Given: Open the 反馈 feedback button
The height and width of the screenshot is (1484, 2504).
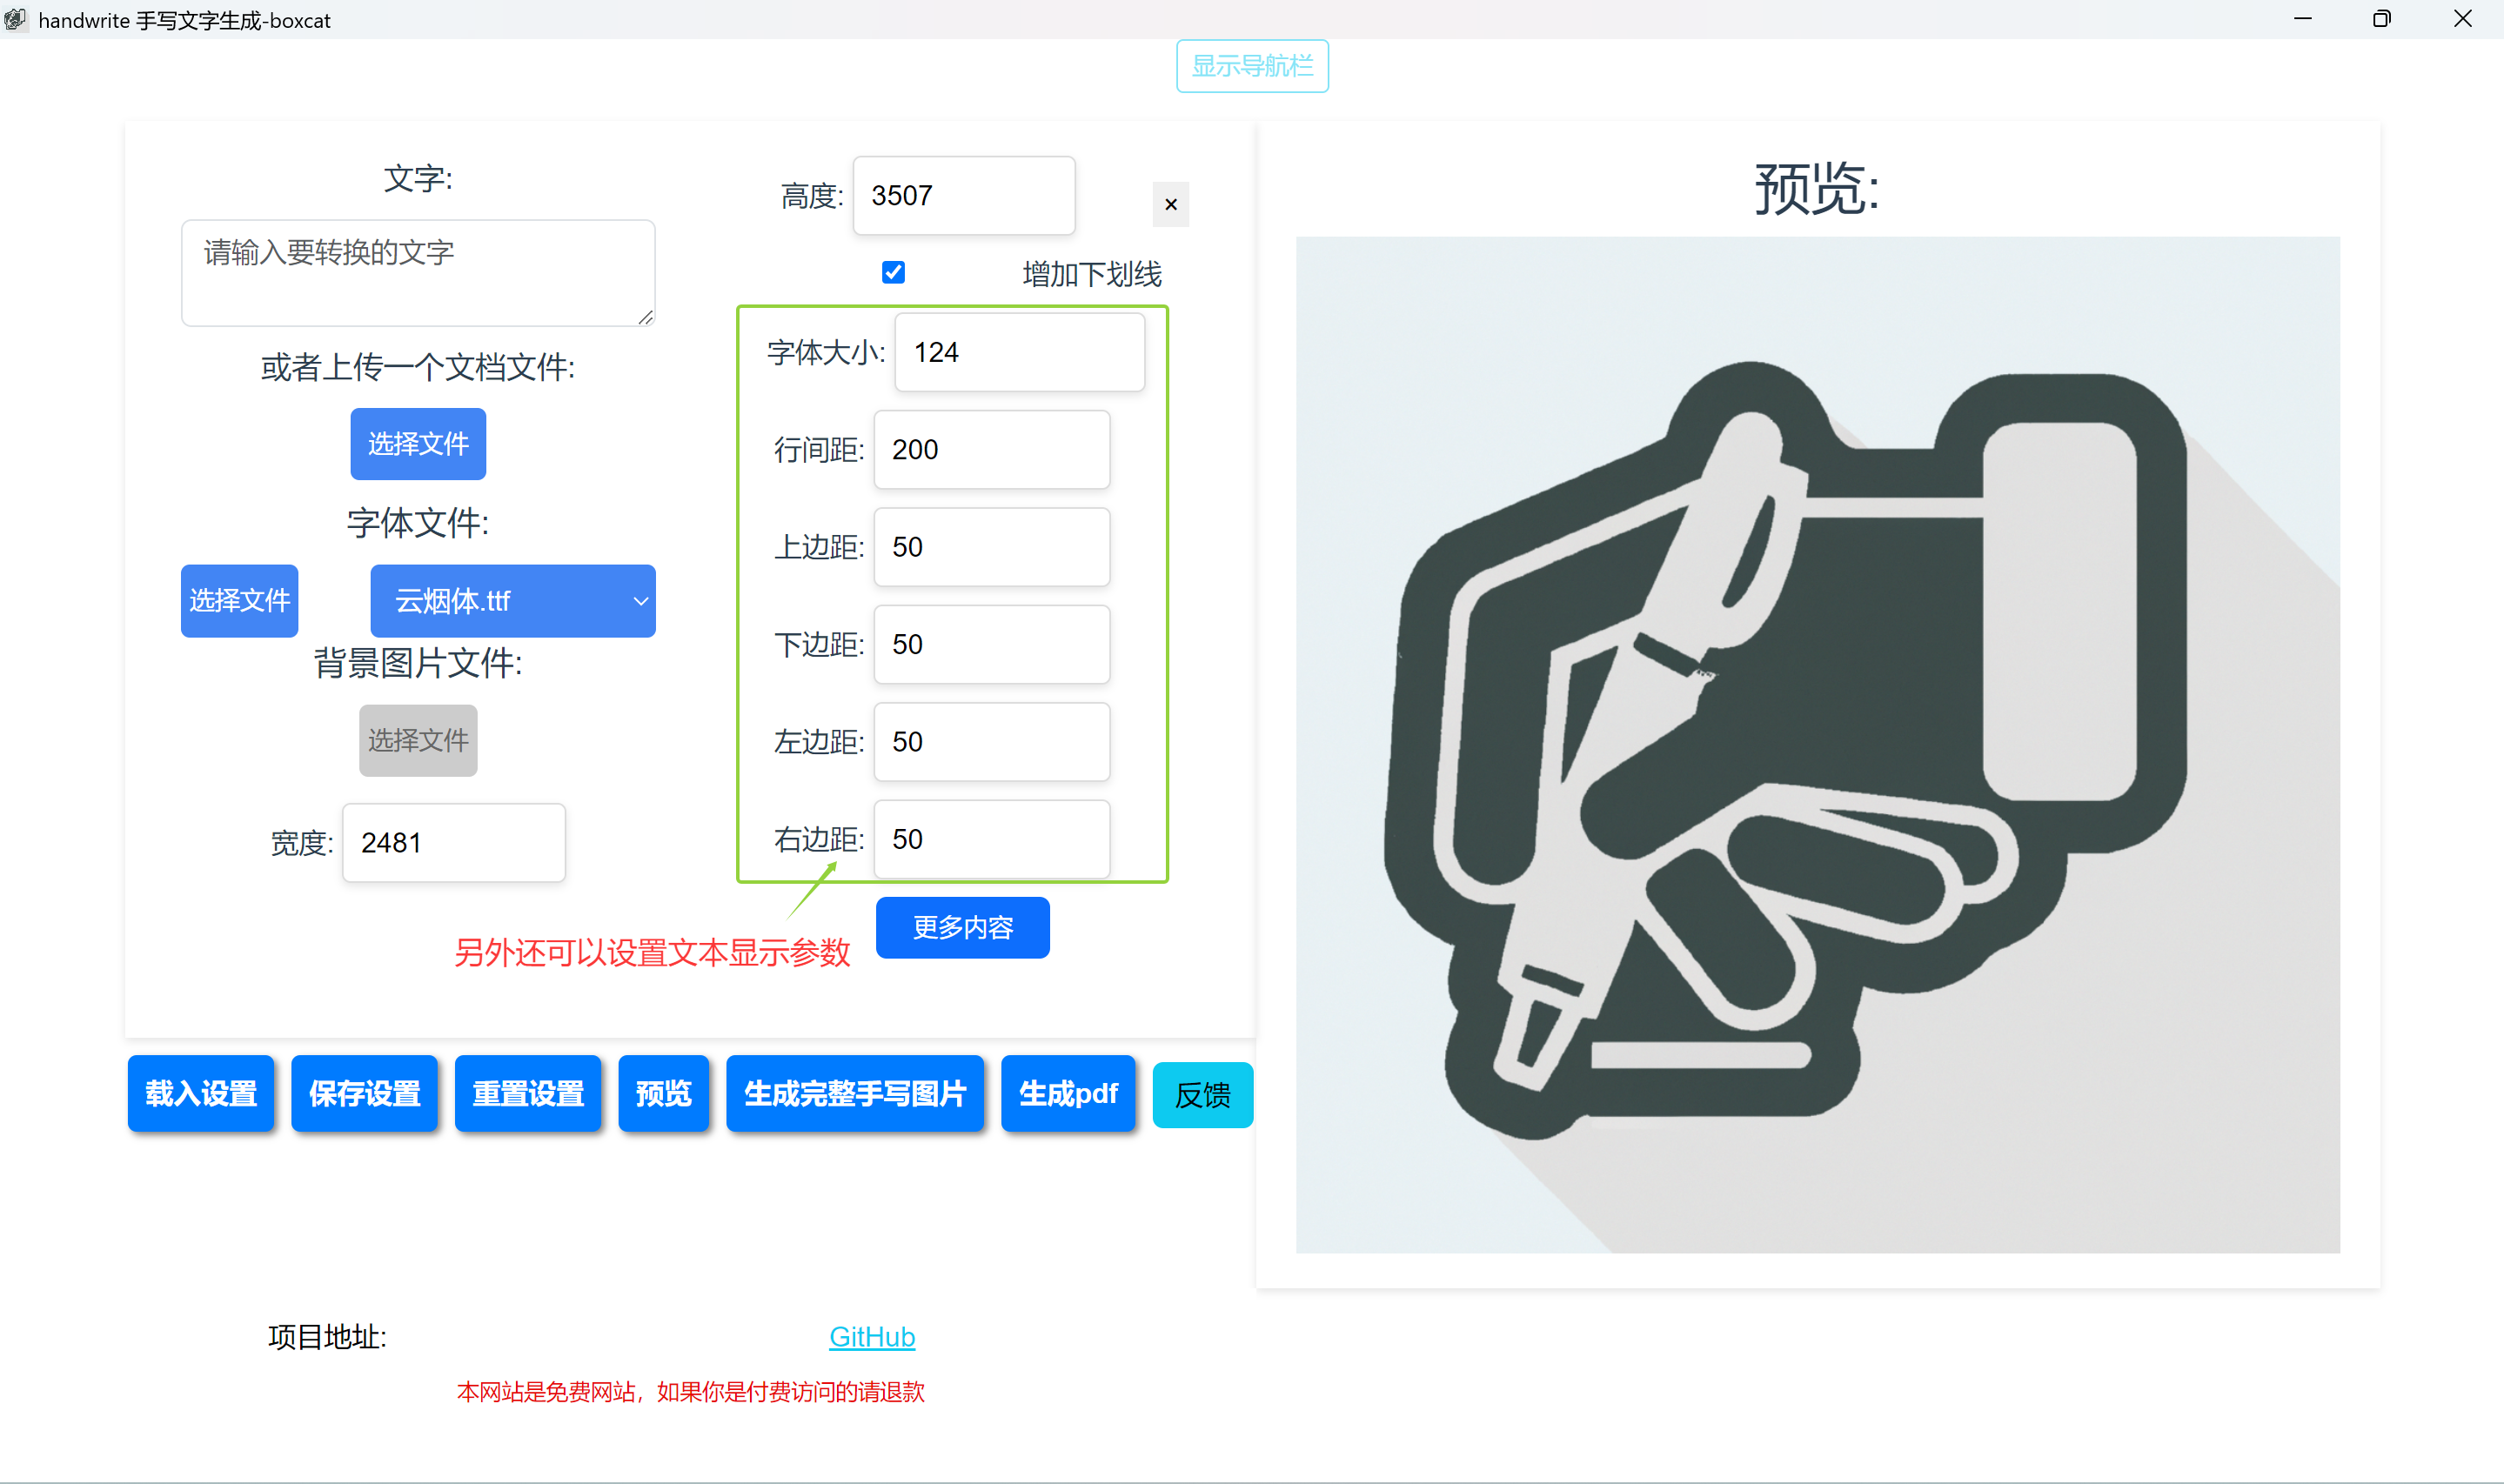Looking at the screenshot, I should point(1203,1096).
